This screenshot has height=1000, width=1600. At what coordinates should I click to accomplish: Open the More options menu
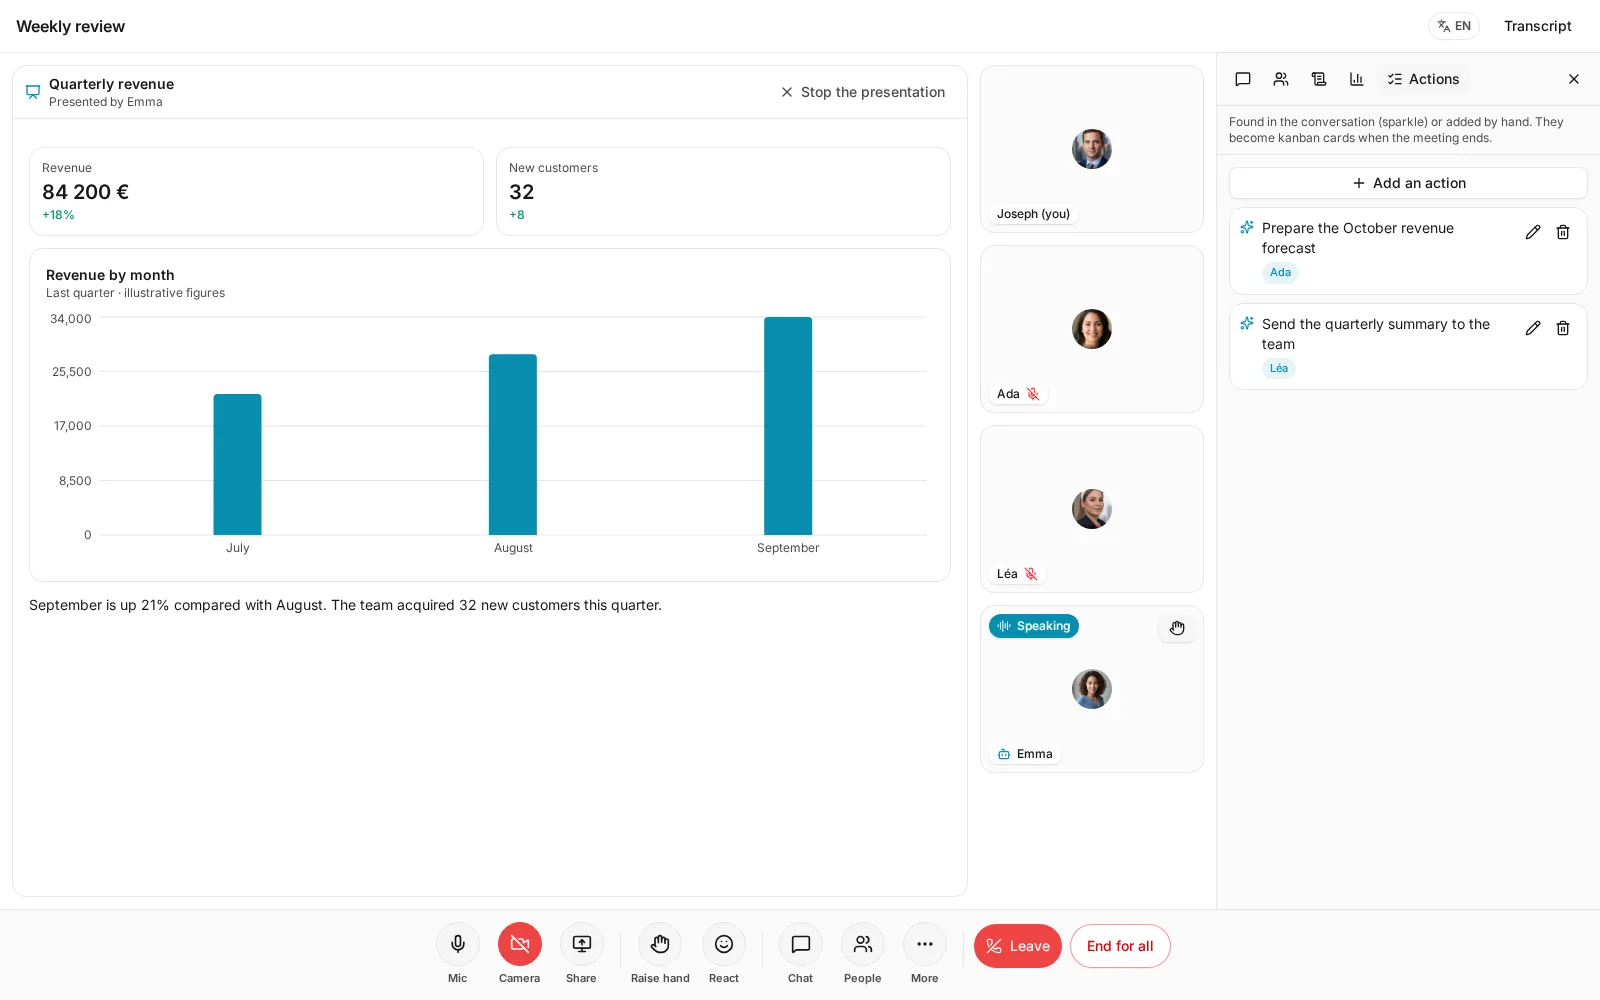click(x=925, y=944)
